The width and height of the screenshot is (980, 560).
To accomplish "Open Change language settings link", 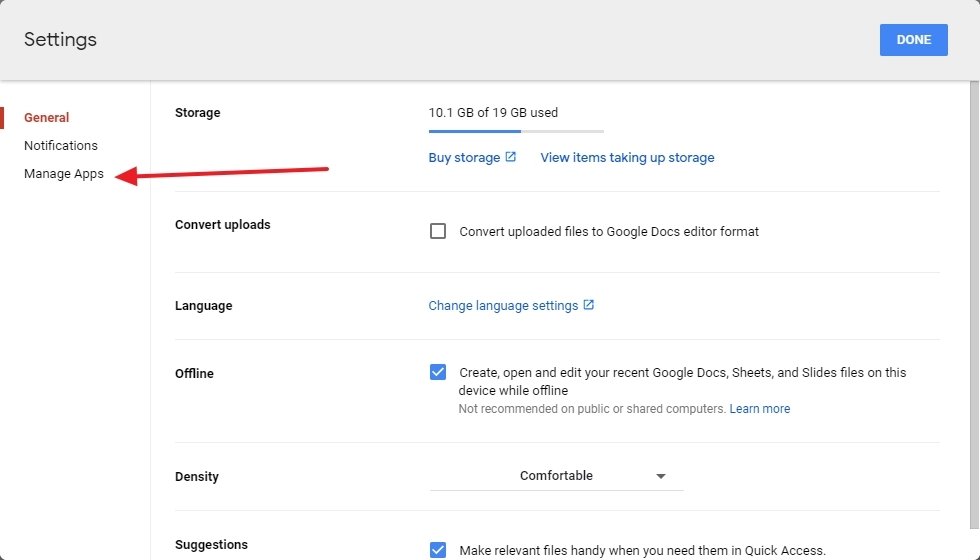I will tap(503, 306).
